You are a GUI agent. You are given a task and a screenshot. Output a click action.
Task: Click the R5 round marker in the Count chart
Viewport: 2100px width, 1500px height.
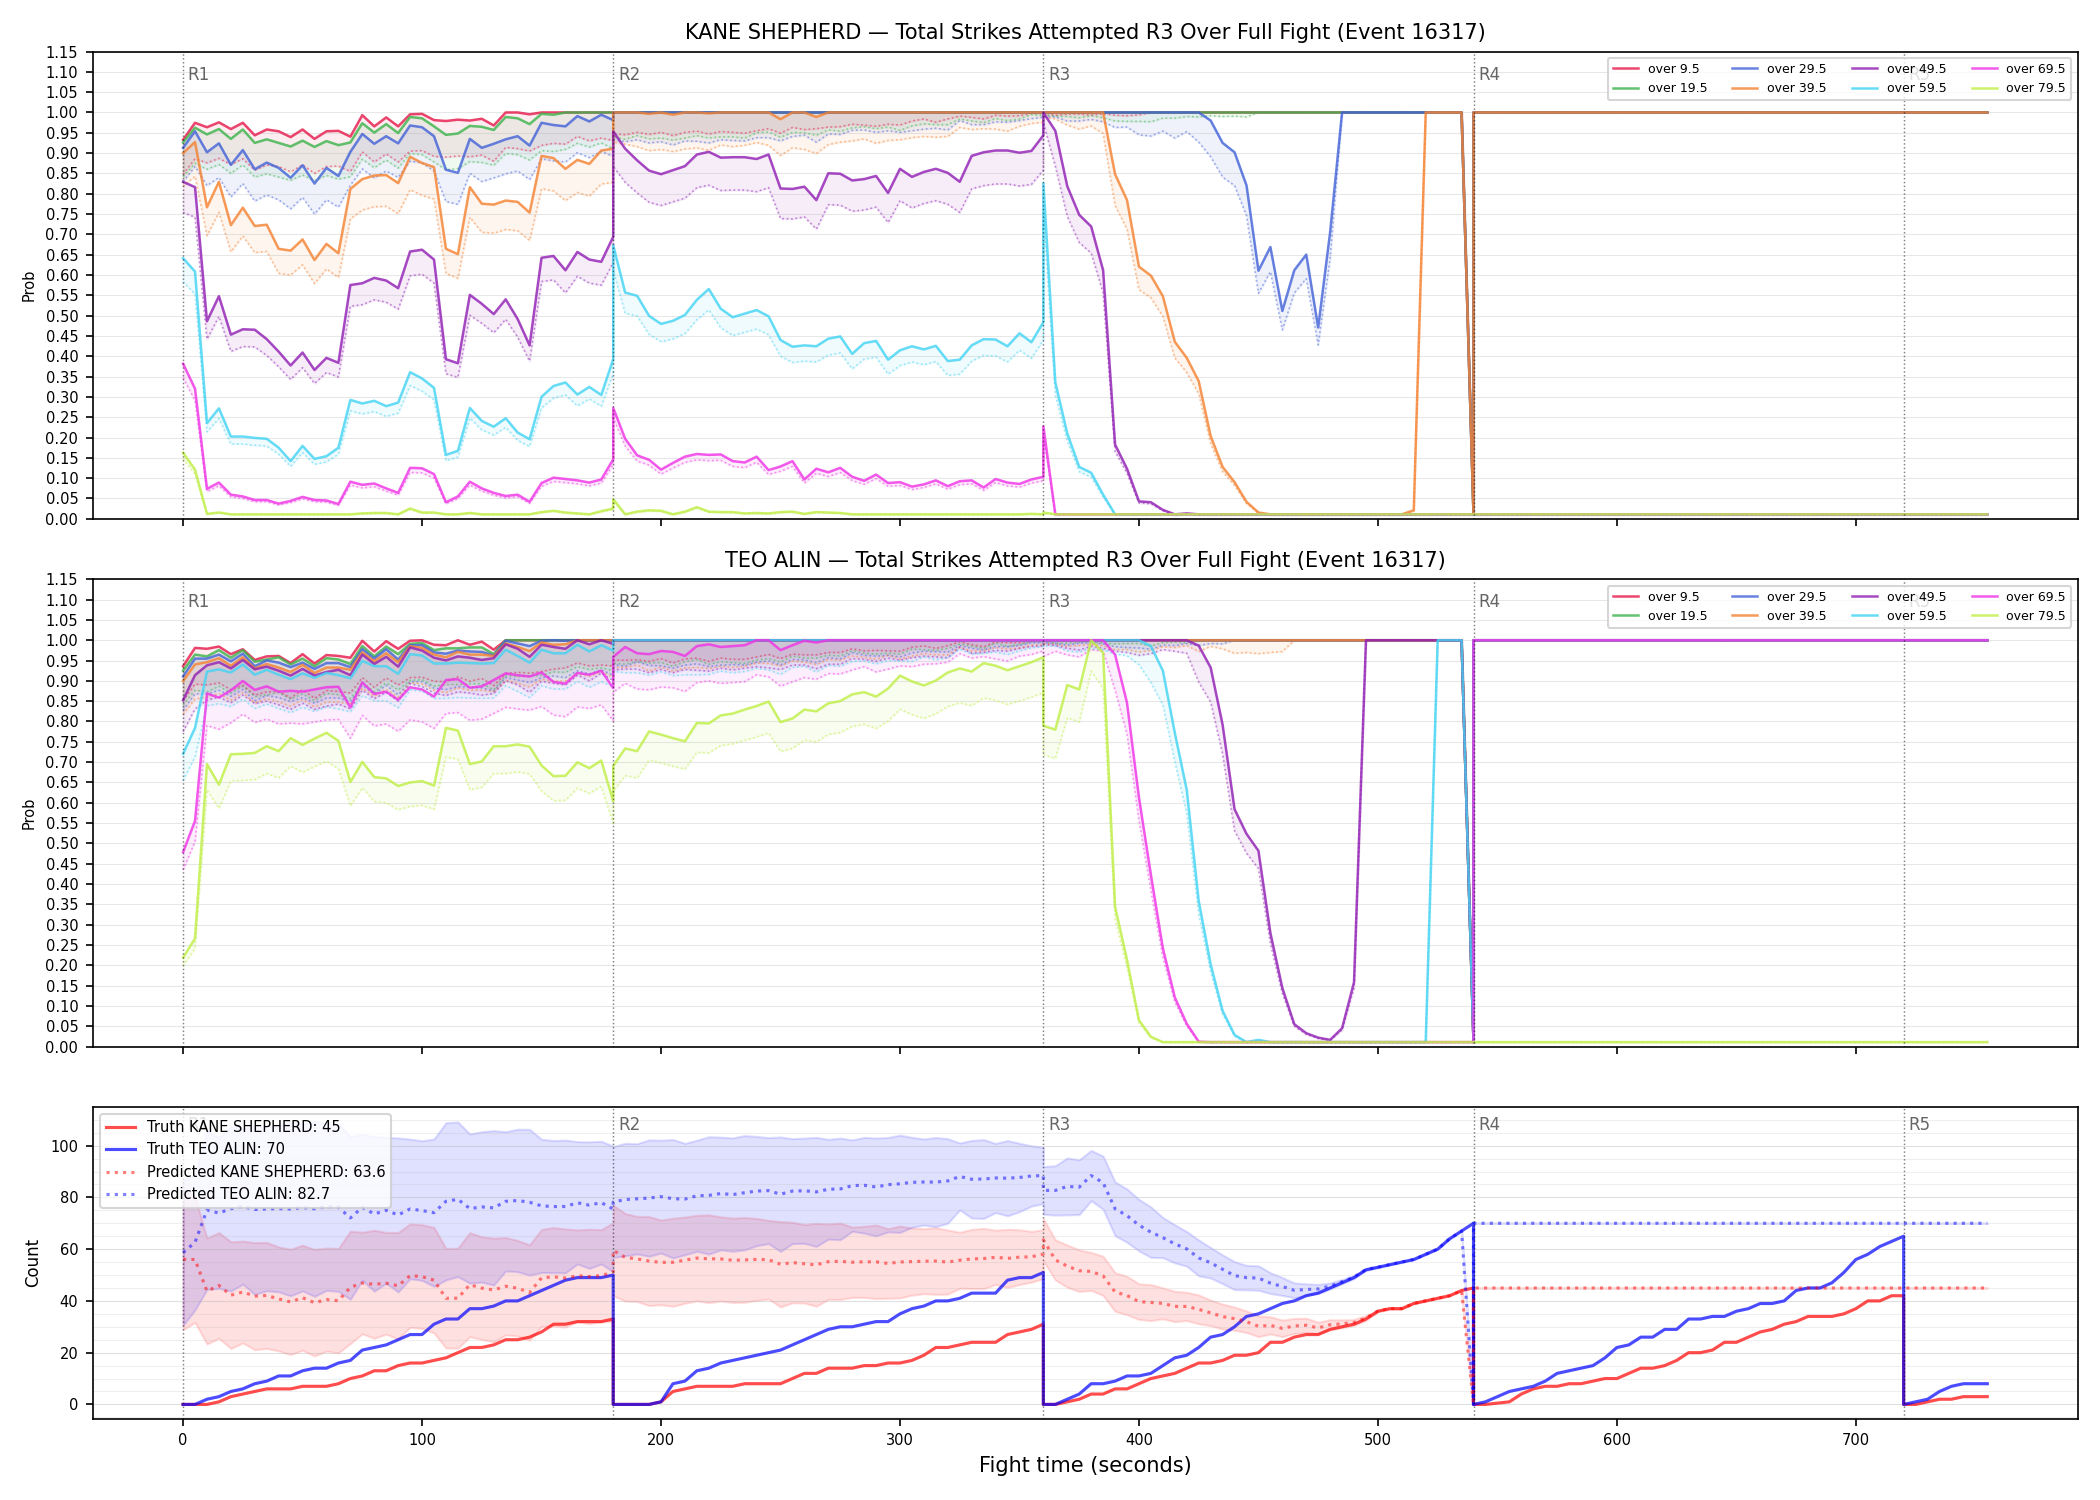pos(1919,1124)
